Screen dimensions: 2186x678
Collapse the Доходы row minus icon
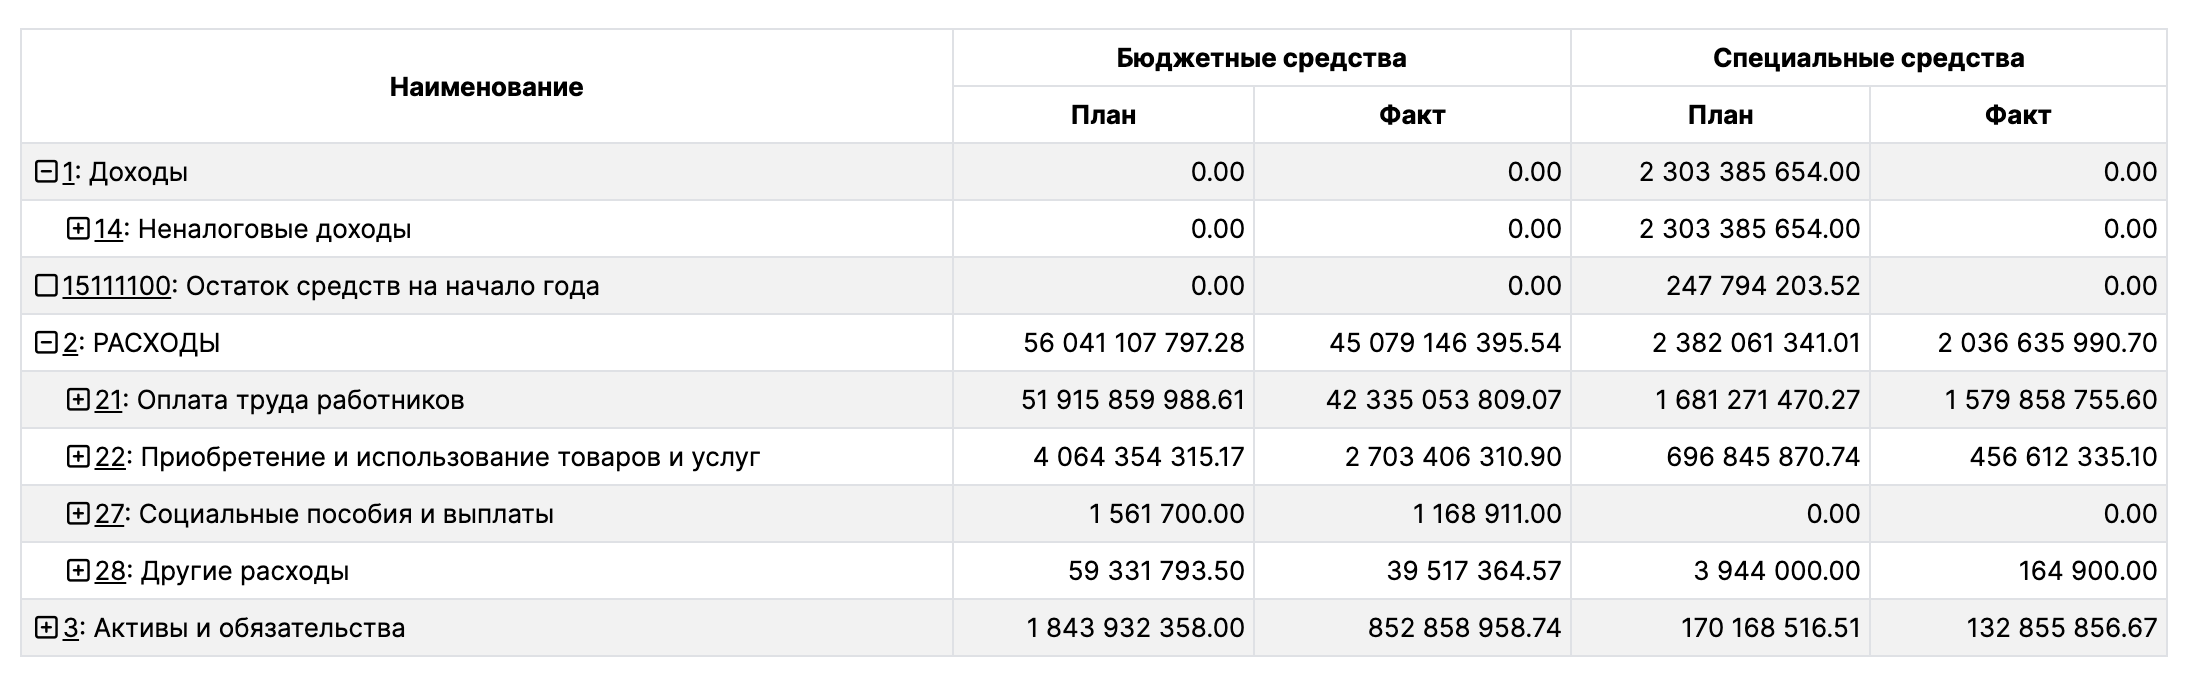[x=46, y=172]
